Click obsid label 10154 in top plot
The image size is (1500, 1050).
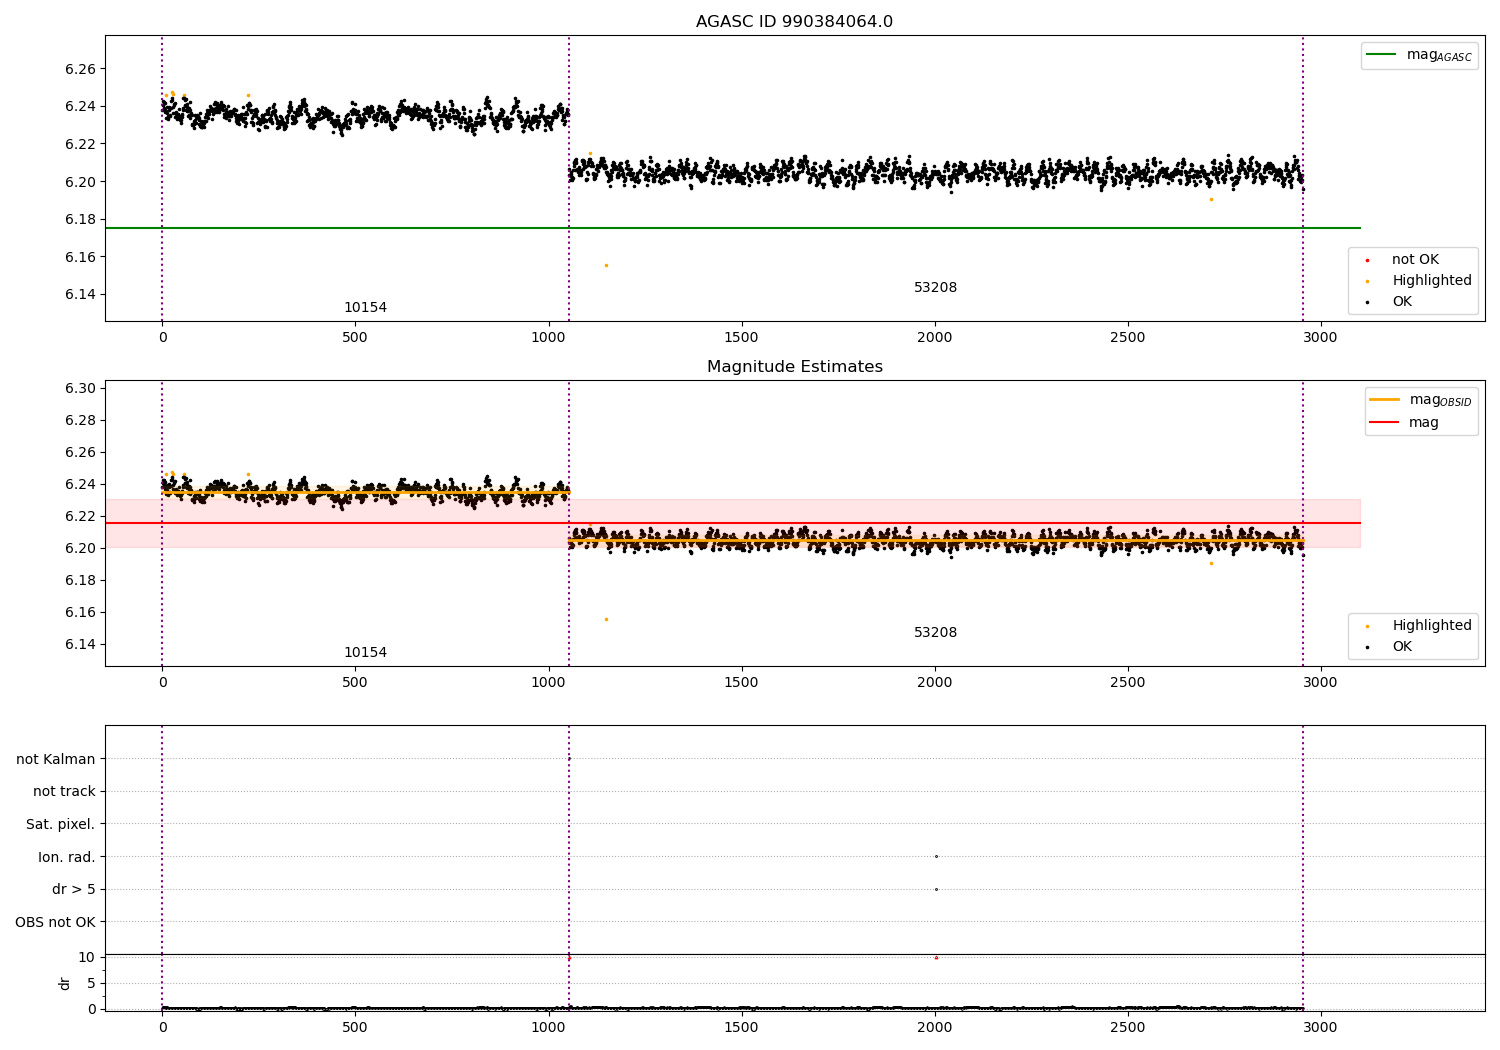point(365,308)
